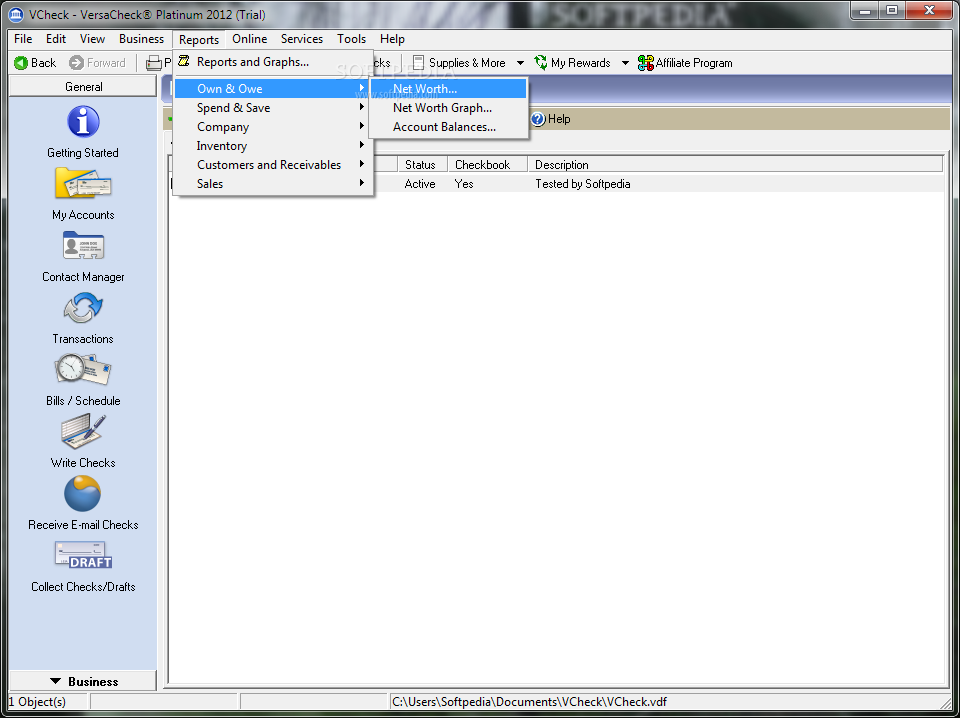Click the VCheck.vdf file path in status bar

pyautogui.click(x=530, y=701)
